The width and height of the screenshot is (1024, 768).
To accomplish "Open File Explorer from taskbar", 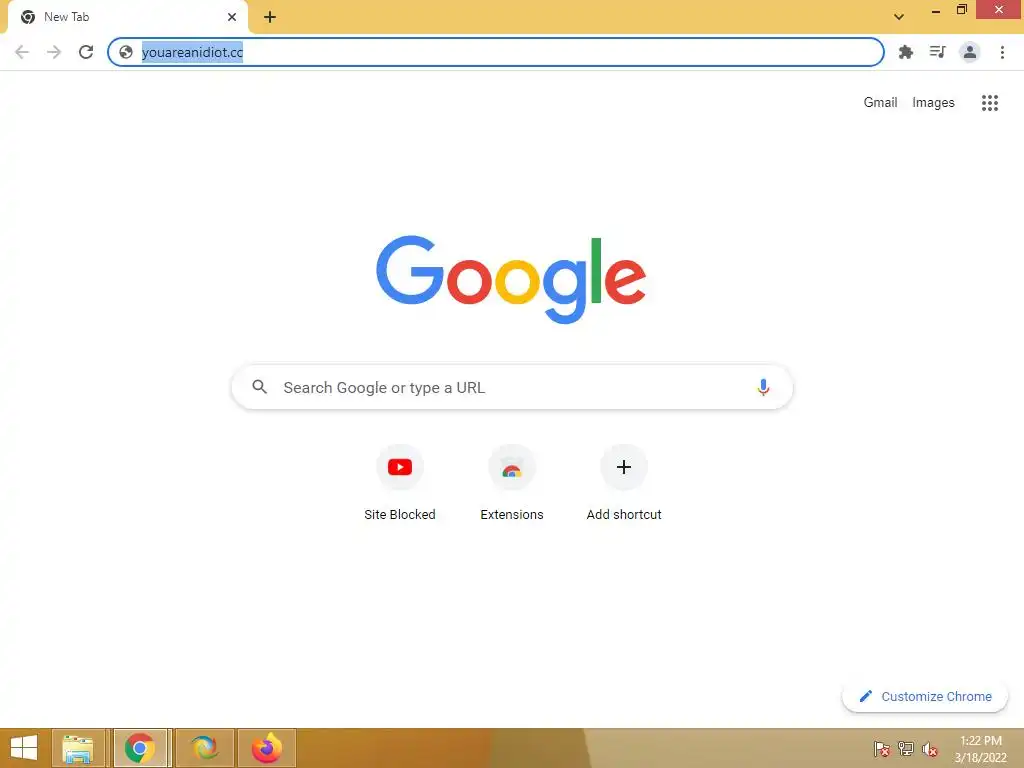I will [78, 748].
